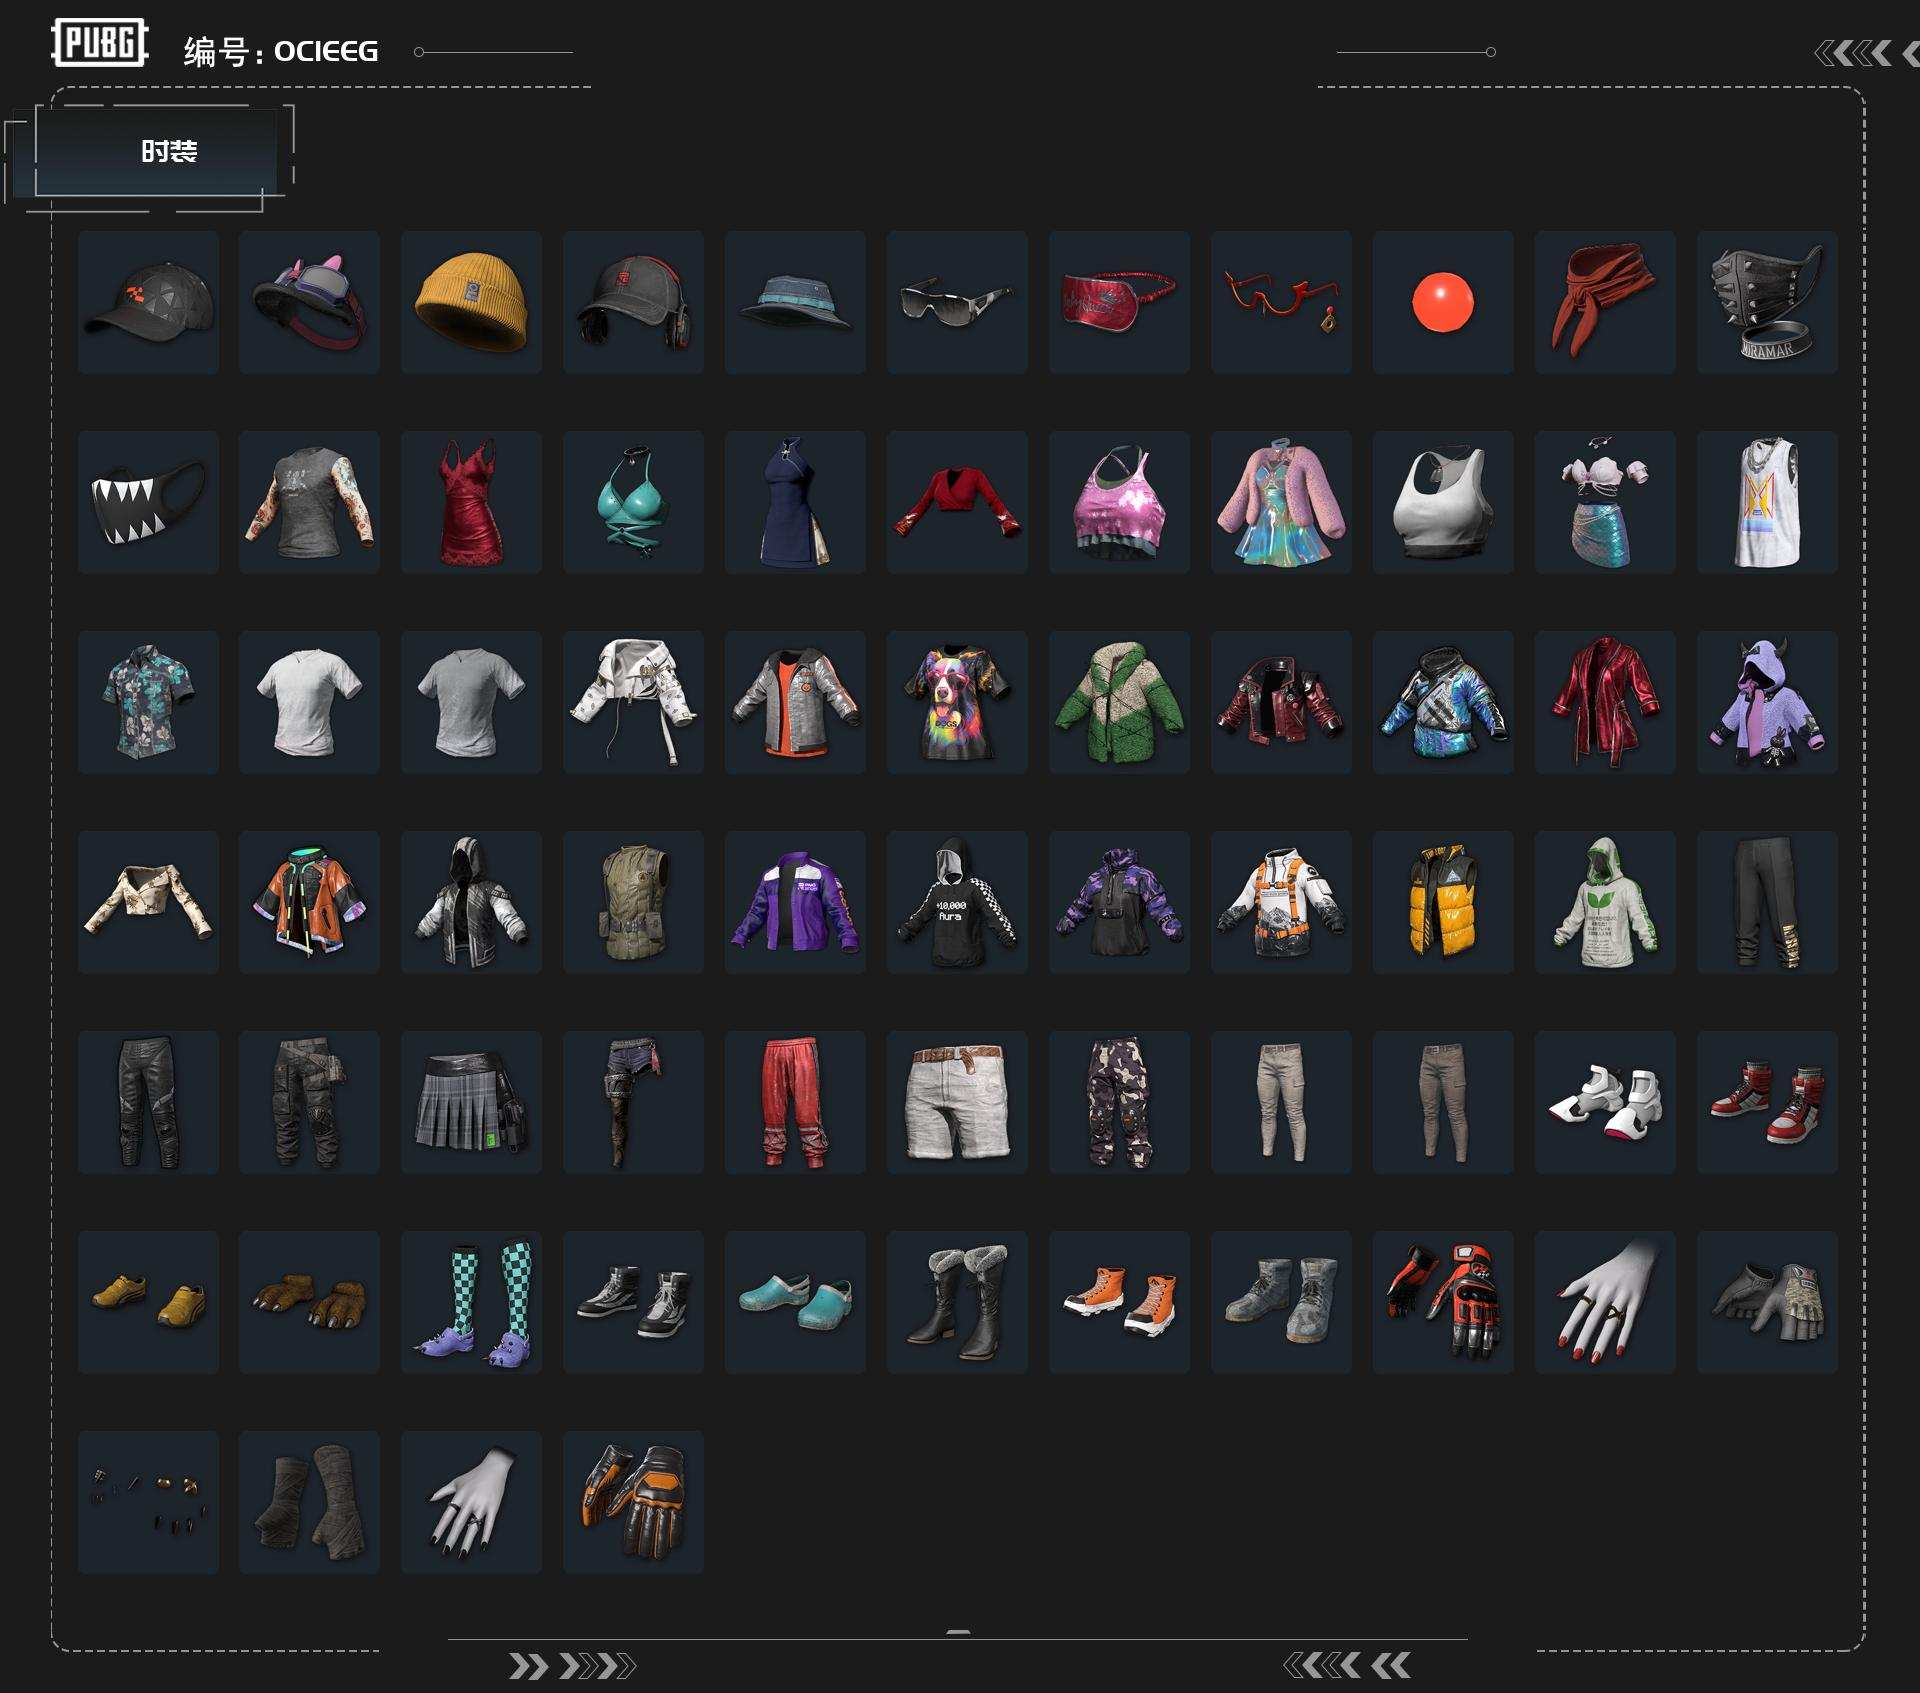Select the plain white T-shirt
Screen dimensions: 1920x1693
(309, 702)
